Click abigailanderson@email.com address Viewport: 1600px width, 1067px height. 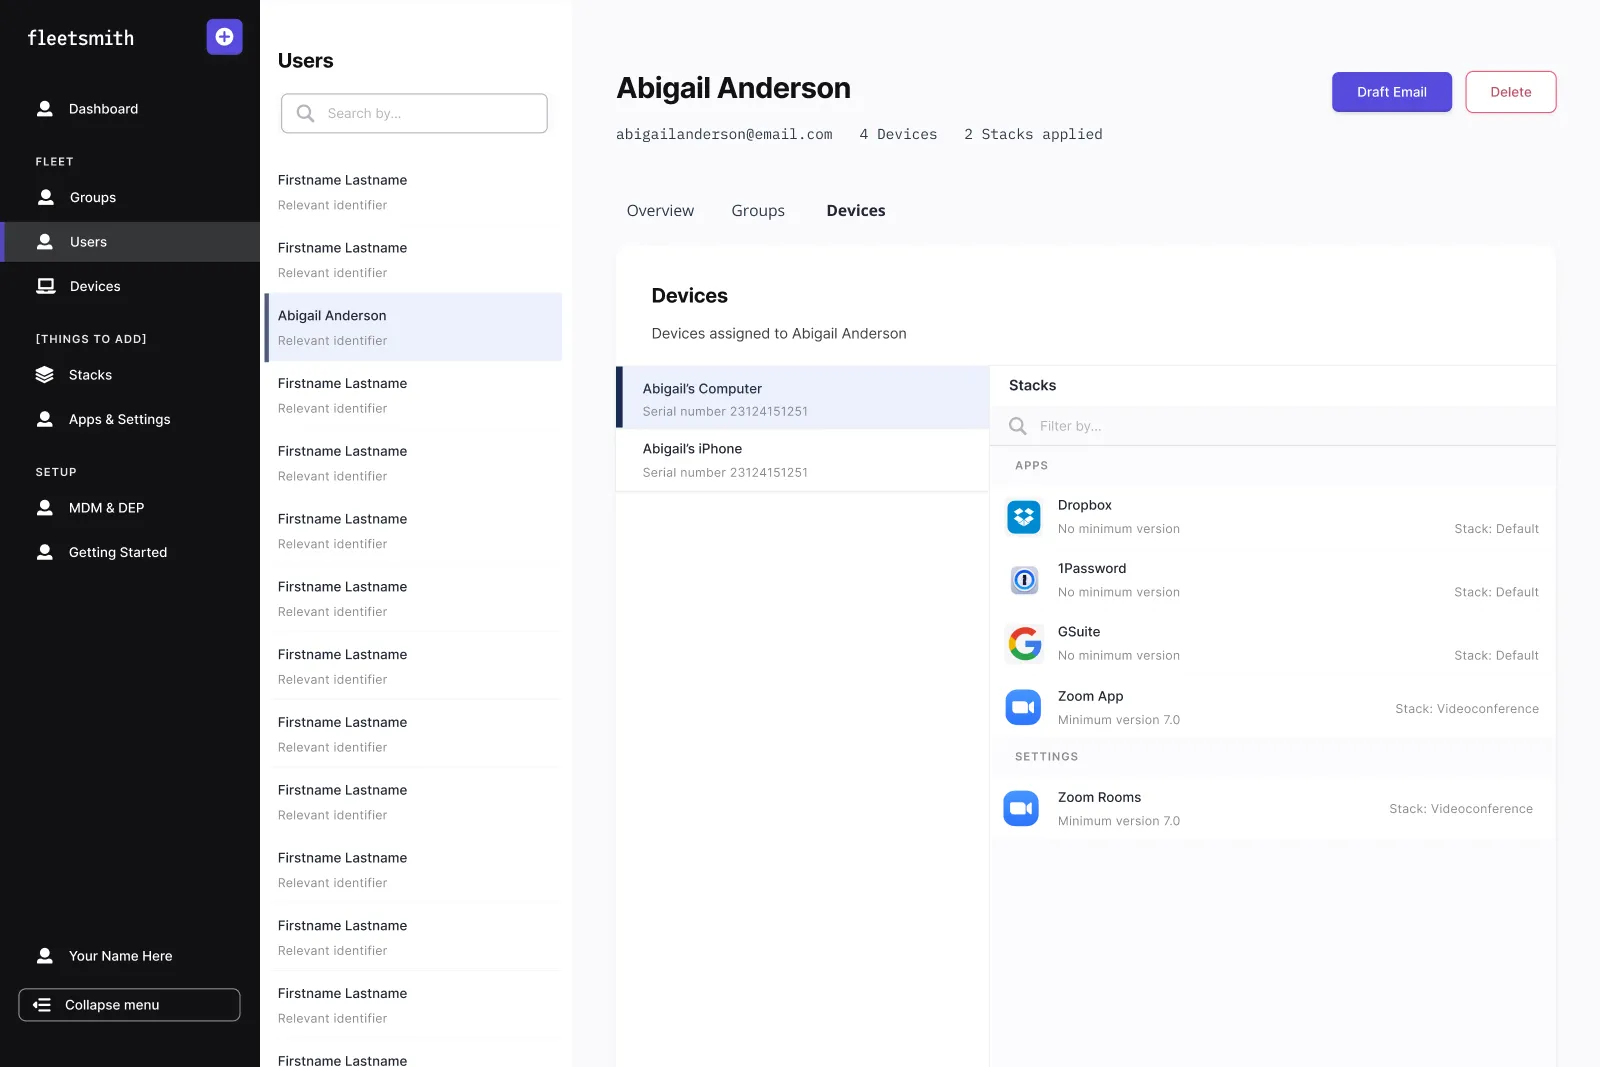coord(724,134)
